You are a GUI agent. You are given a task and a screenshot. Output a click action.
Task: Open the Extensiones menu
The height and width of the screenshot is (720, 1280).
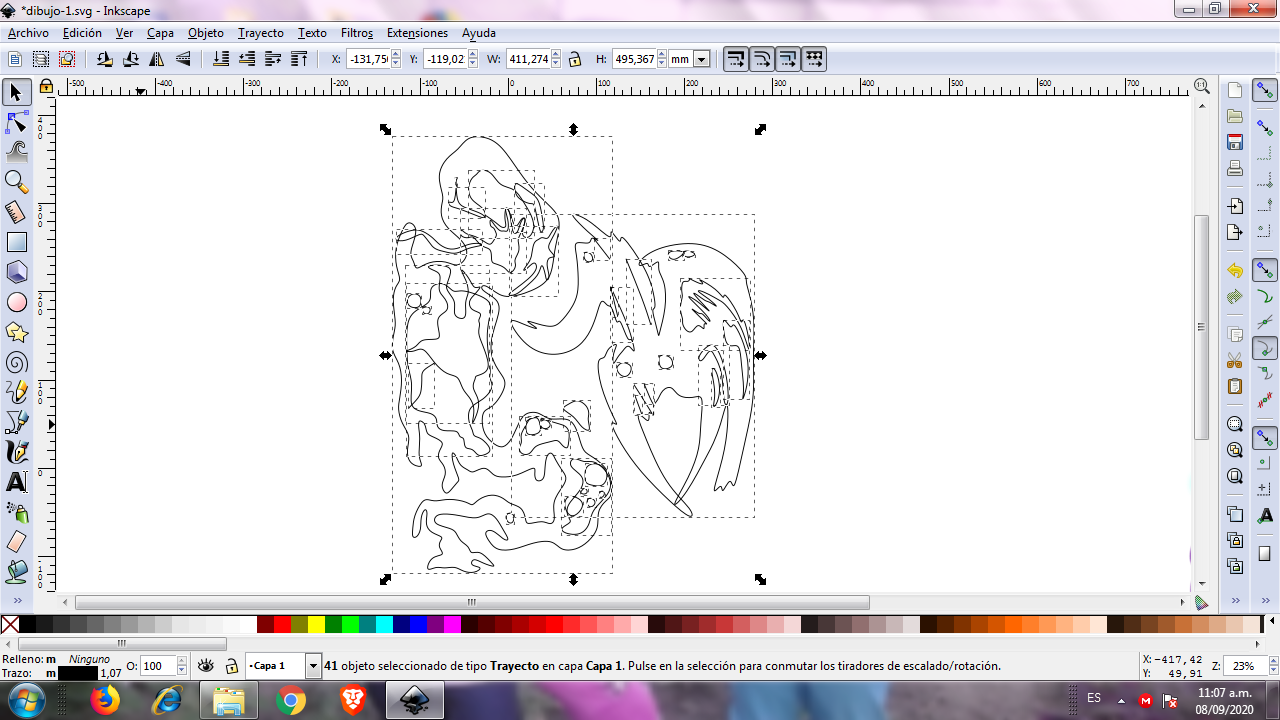(417, 33)
